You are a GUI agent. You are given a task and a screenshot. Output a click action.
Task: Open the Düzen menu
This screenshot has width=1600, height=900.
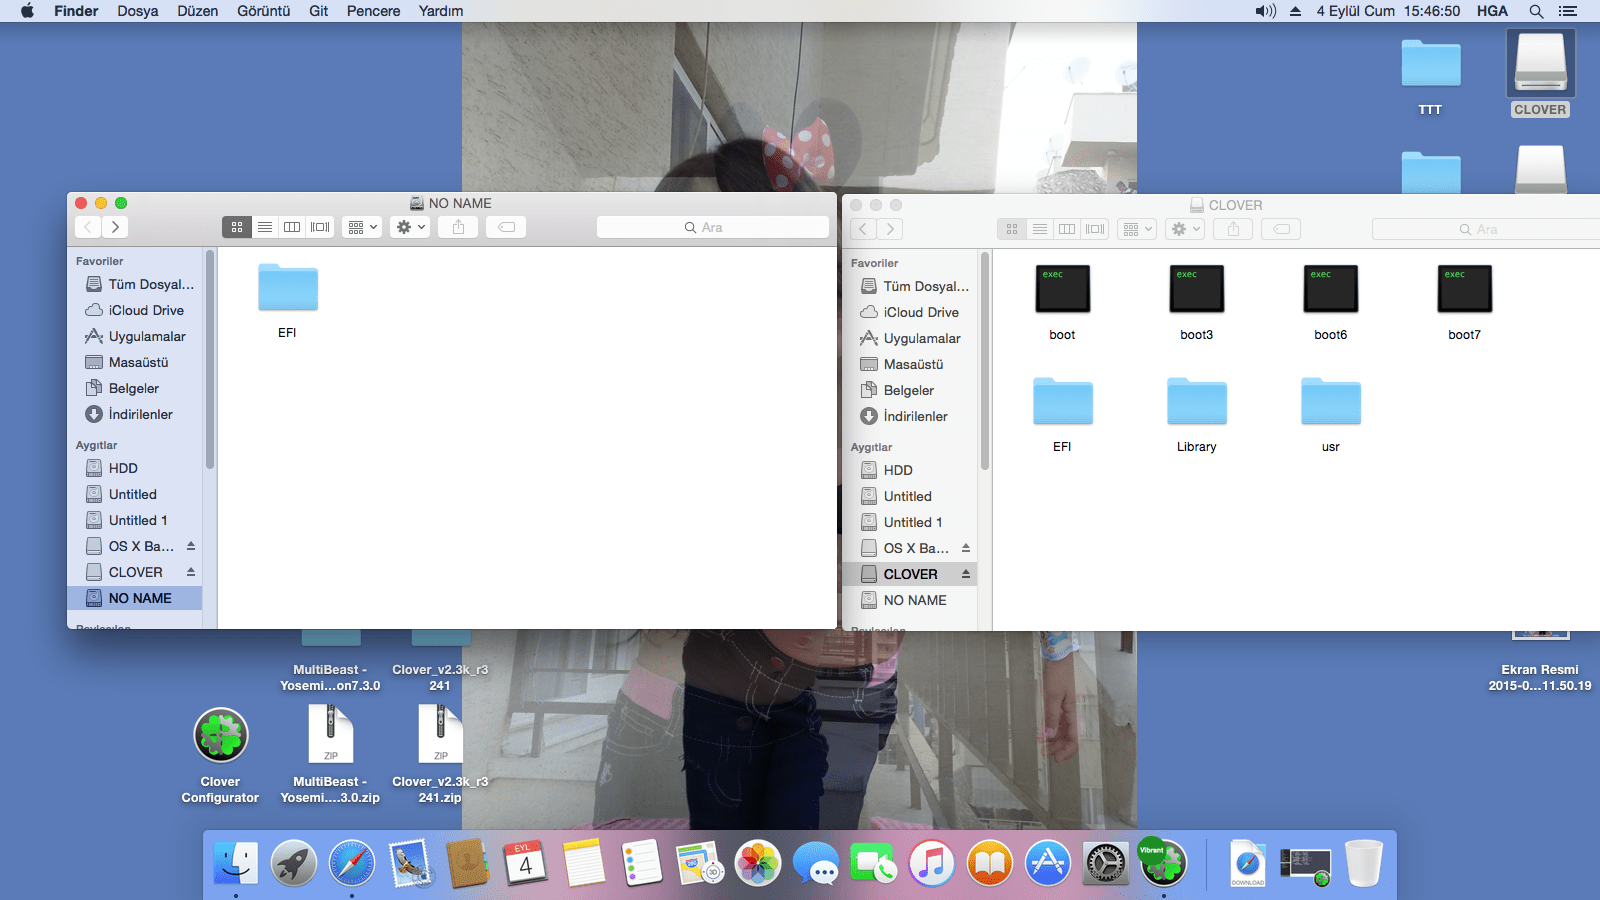[x=198, y=11]
